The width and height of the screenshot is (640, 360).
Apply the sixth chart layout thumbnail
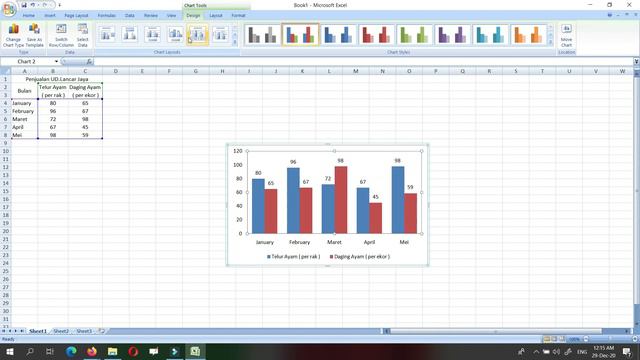pyautogui.click(x=220, y=35)
